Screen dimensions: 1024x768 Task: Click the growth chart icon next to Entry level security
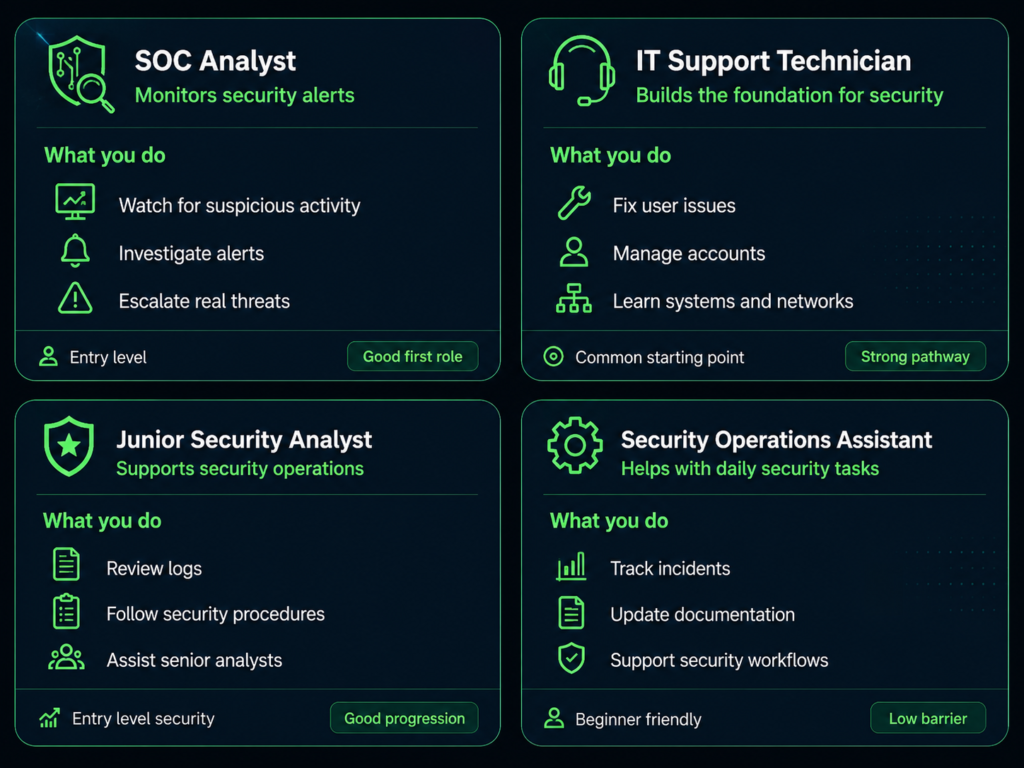click(x=50, y=718)
